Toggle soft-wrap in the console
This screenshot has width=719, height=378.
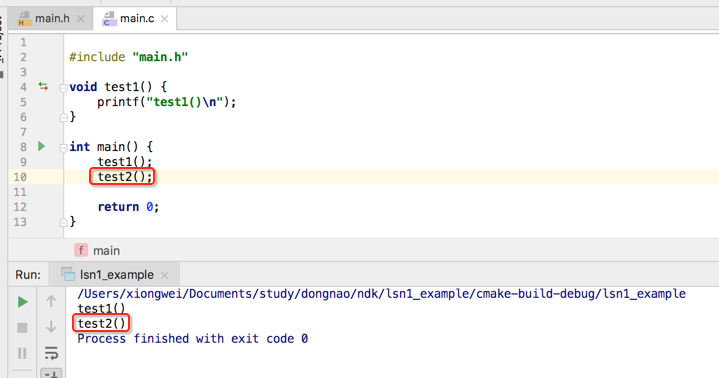51,353
